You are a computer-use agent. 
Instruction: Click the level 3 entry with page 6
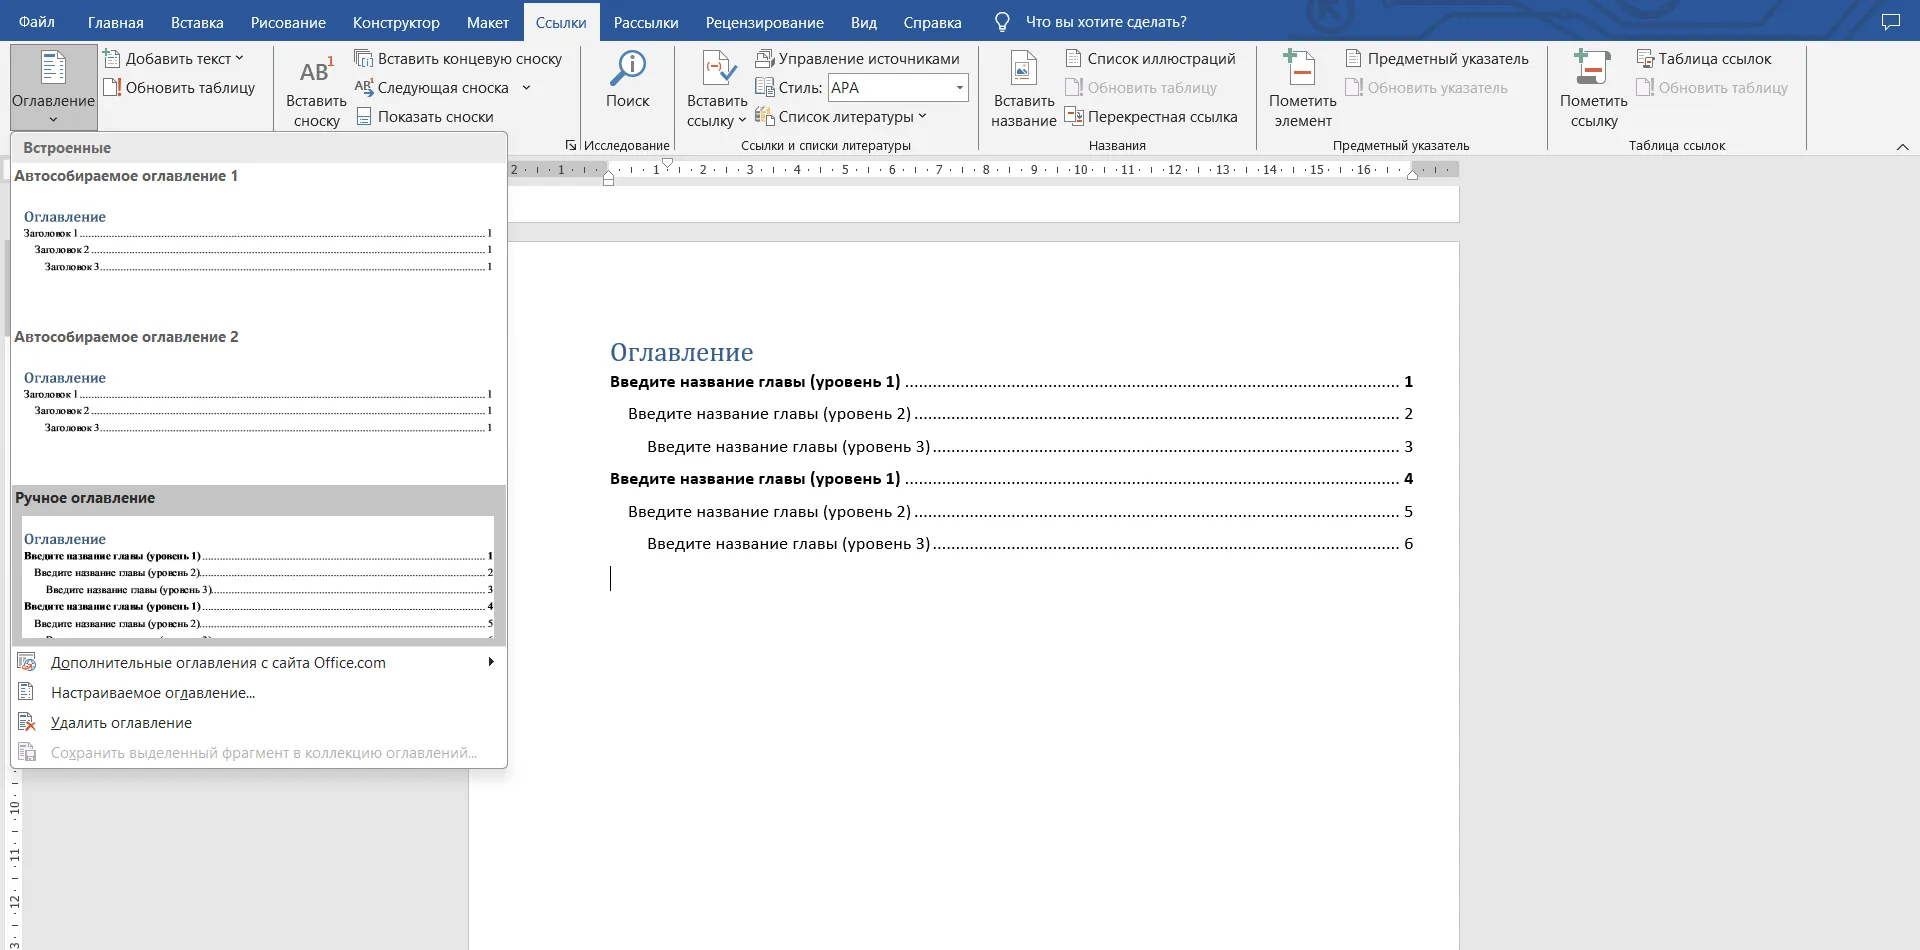point(1030,544)
